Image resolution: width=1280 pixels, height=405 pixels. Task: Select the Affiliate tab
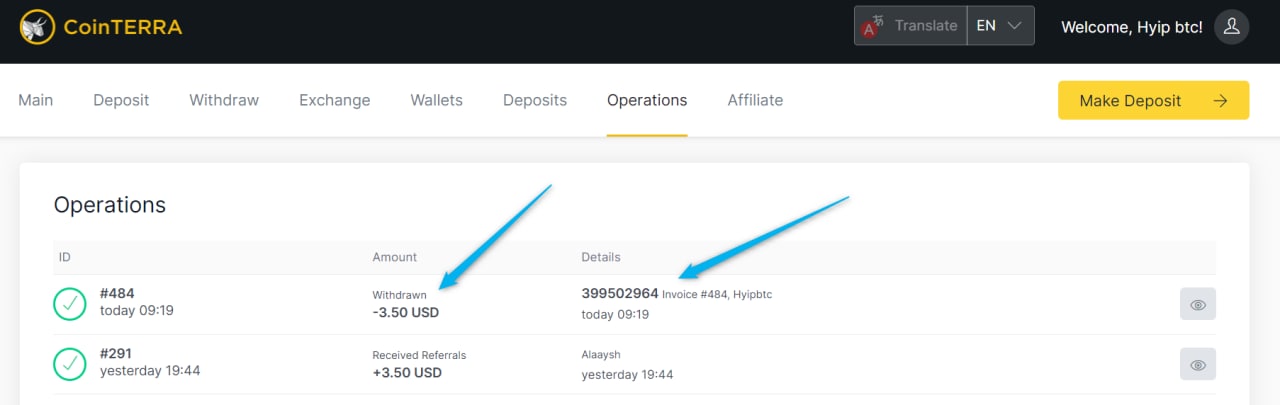point(755,100)
